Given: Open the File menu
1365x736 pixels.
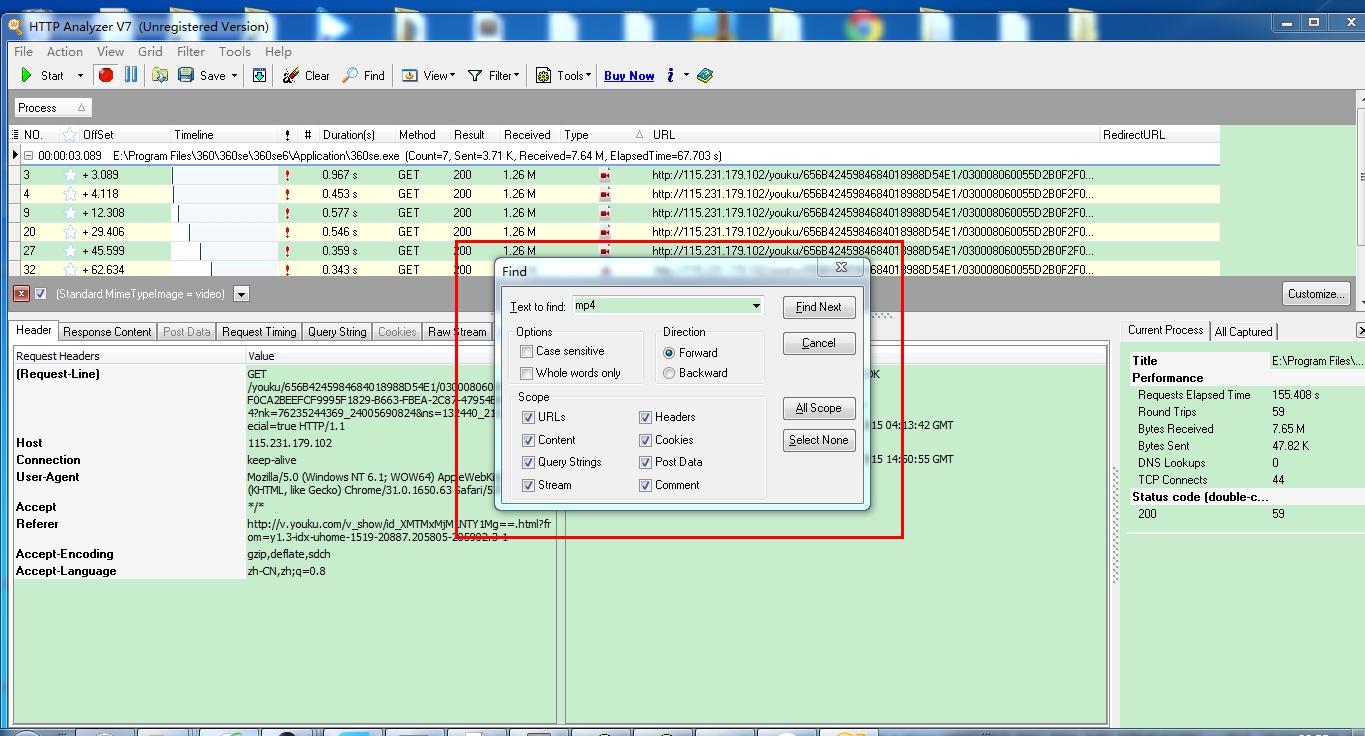Looking at the screenshot, I should click(23, 51).
